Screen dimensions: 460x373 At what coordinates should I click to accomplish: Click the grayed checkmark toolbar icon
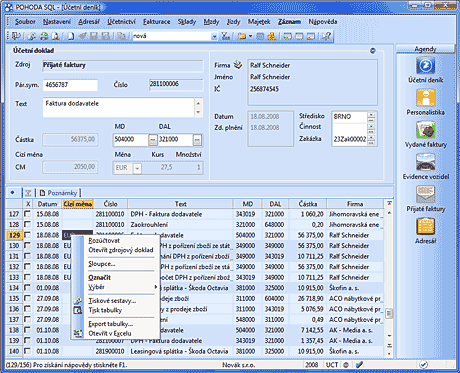pyautogui.click(x=82, y=36)
